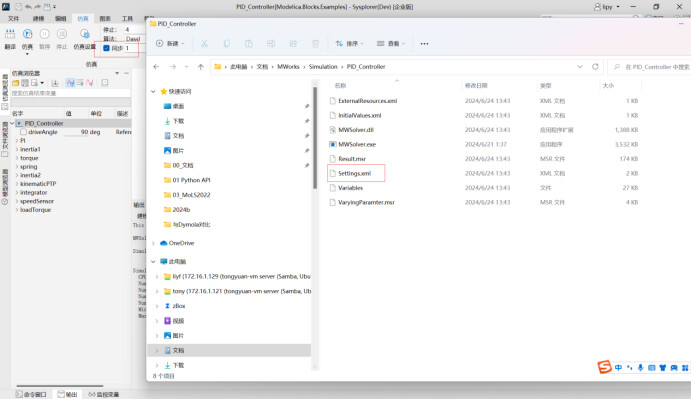Click the last square window icon in simulation browser toolbar
This screenshot has width=691, height=399.
tap(105, 83)
